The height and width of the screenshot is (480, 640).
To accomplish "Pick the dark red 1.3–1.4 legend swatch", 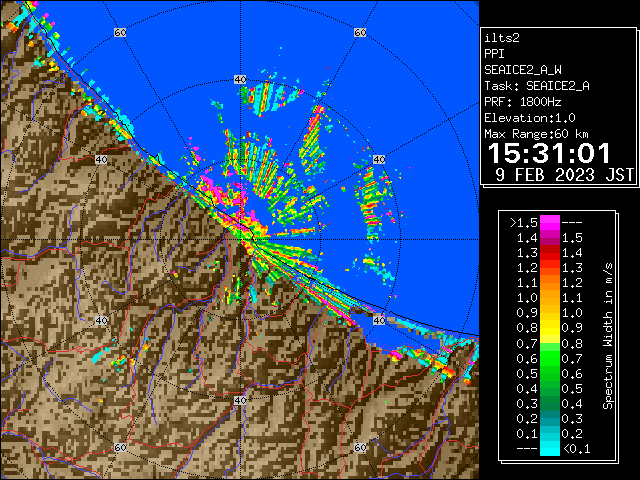I will (x=550, y=253).
